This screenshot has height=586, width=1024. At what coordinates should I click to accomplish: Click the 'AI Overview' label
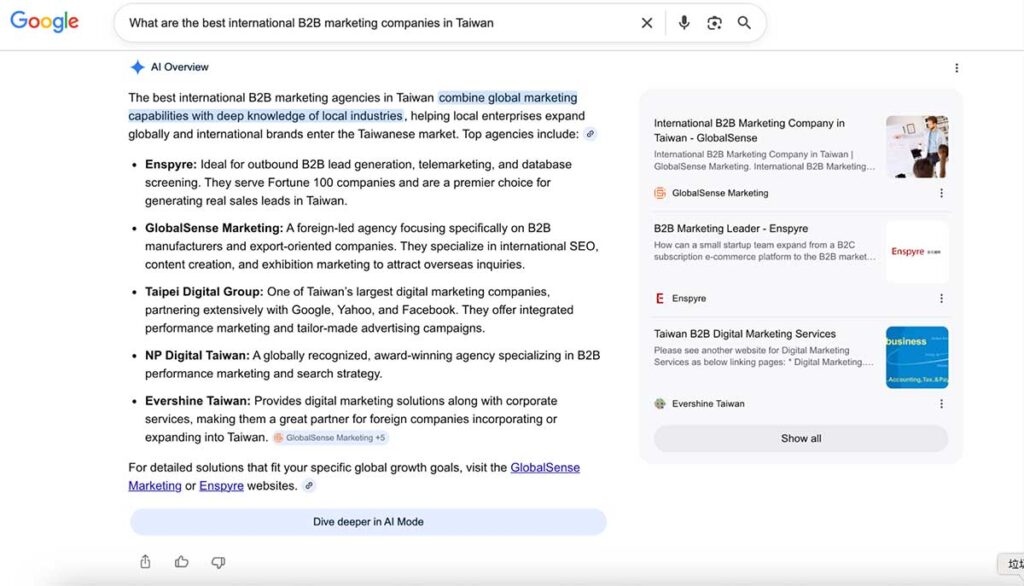point(180,67)
